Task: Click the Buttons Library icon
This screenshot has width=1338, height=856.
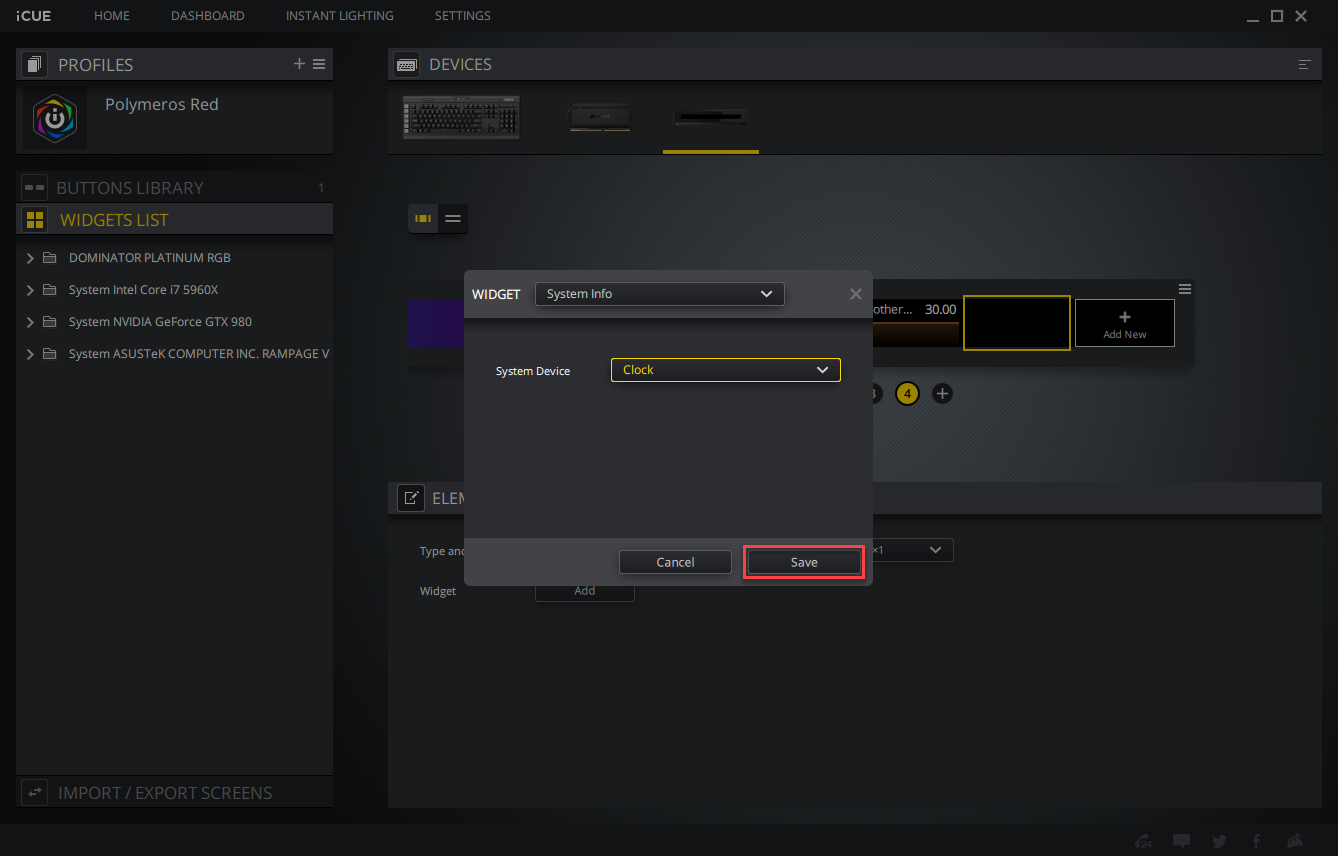Action: tap(35, 188)
